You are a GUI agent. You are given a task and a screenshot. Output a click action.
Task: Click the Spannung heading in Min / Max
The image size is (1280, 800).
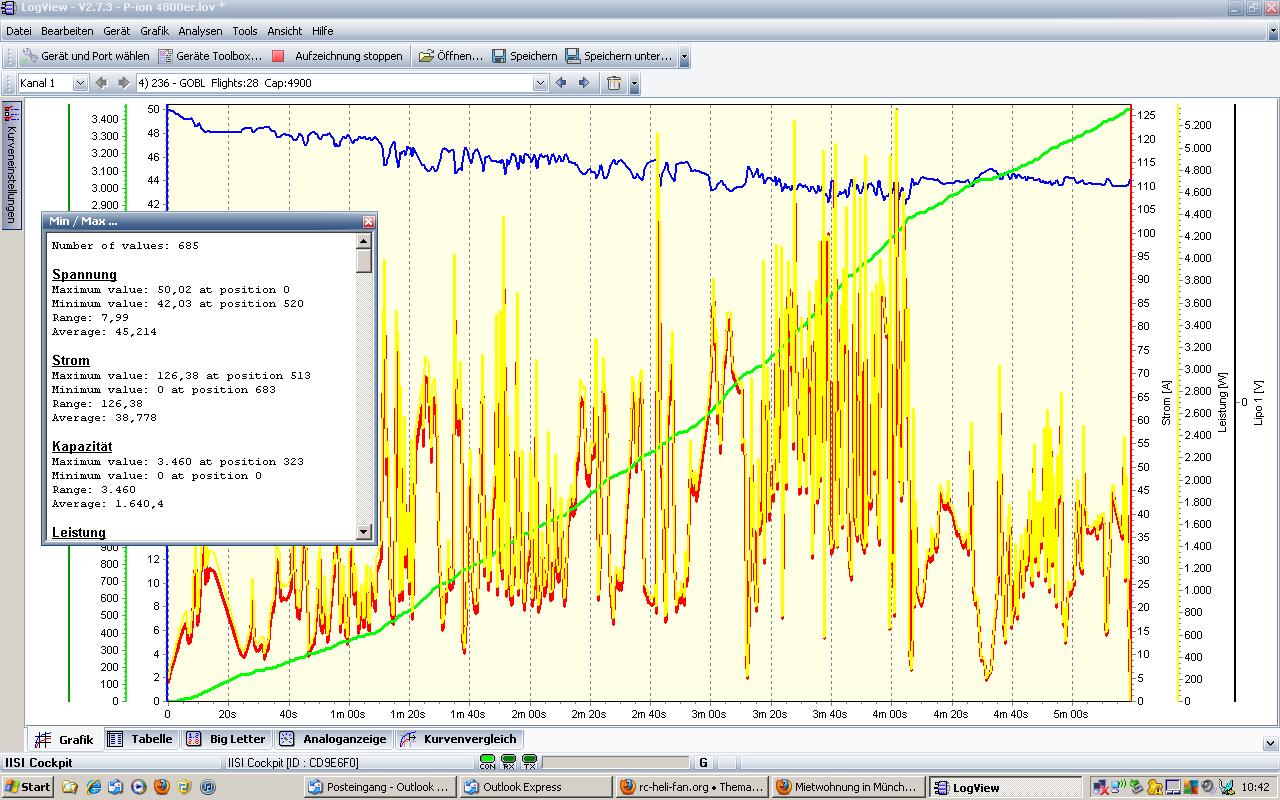click(x=84, y=274)
